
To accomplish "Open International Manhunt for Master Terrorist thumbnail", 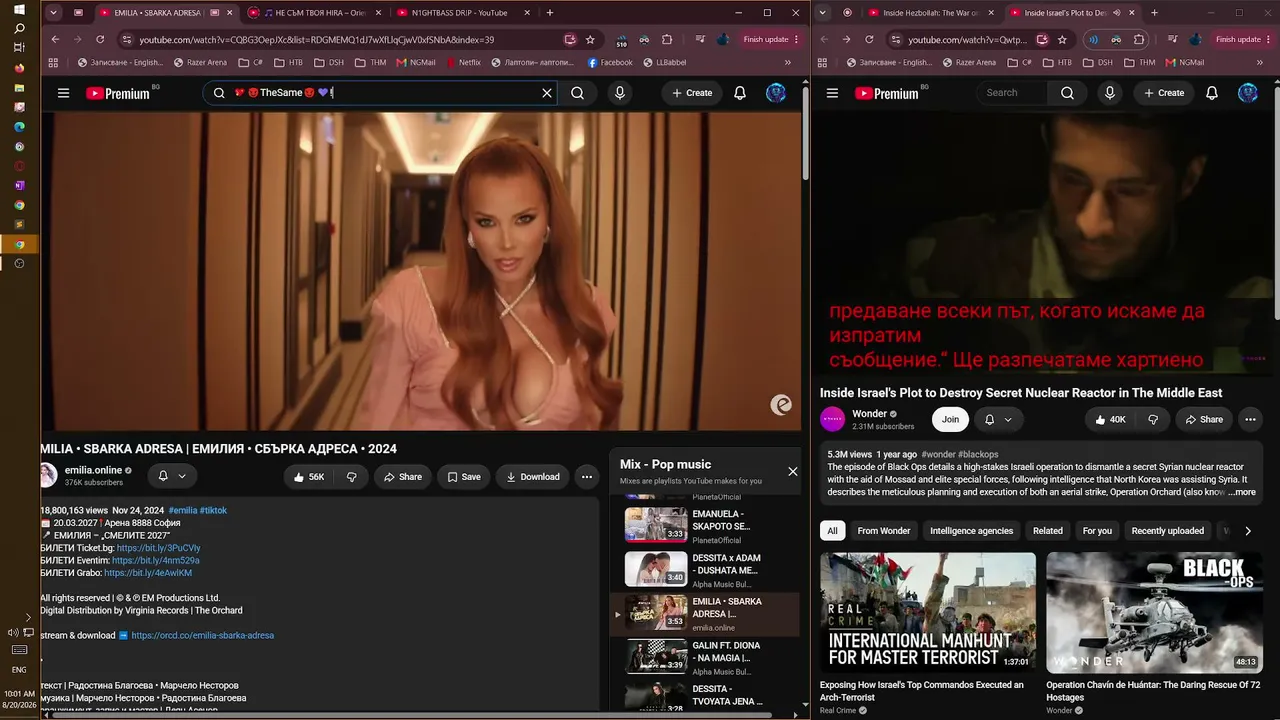I will pos(928,612).
